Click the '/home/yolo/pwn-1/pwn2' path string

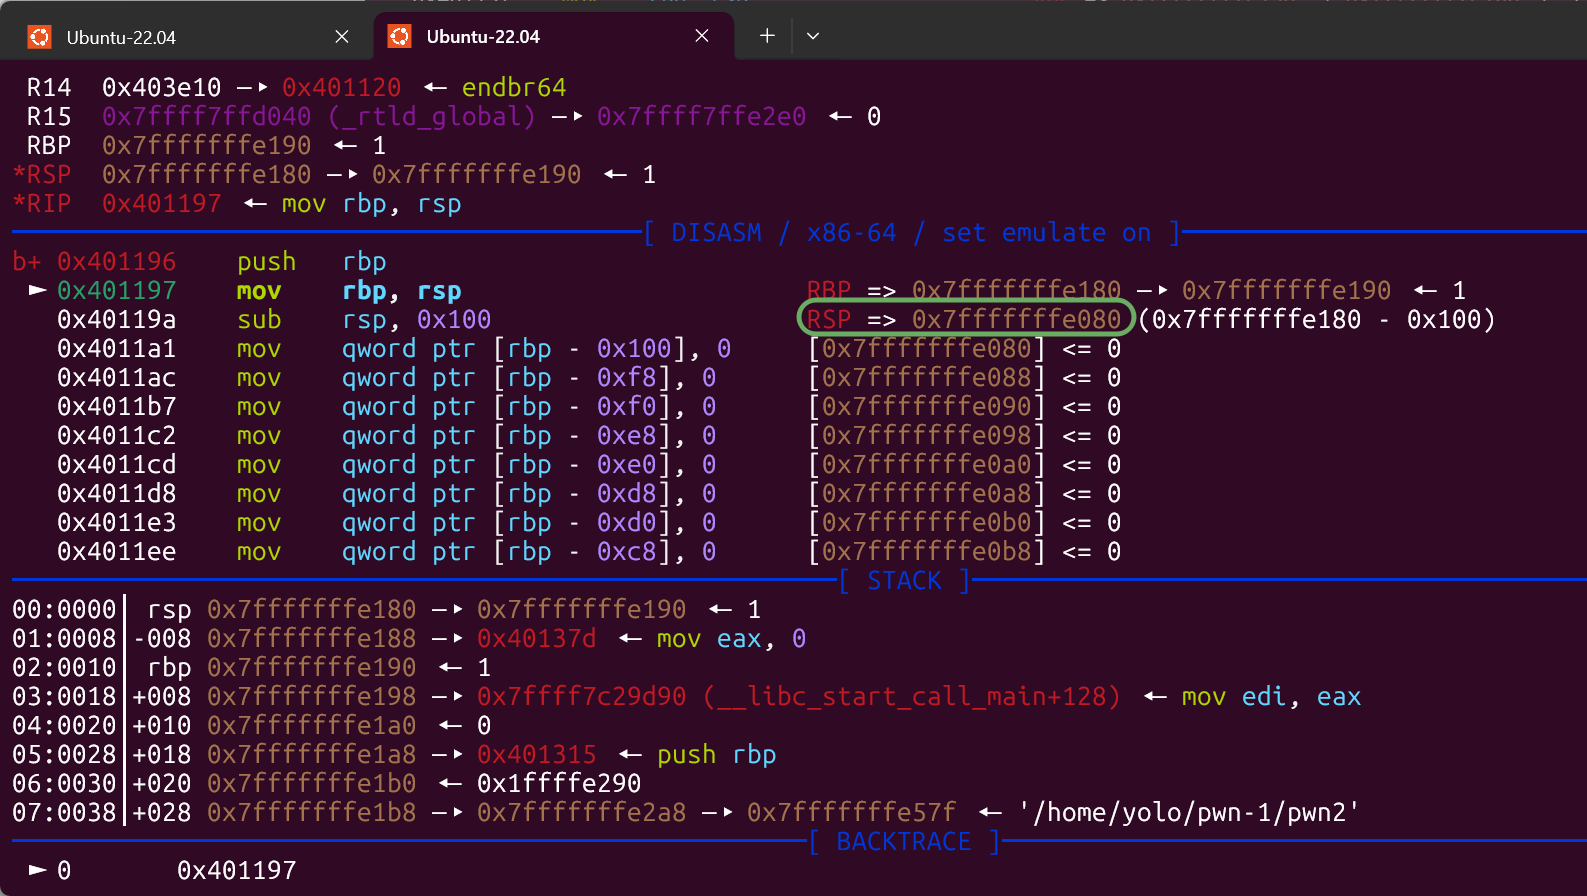(x=1189, y=812)
